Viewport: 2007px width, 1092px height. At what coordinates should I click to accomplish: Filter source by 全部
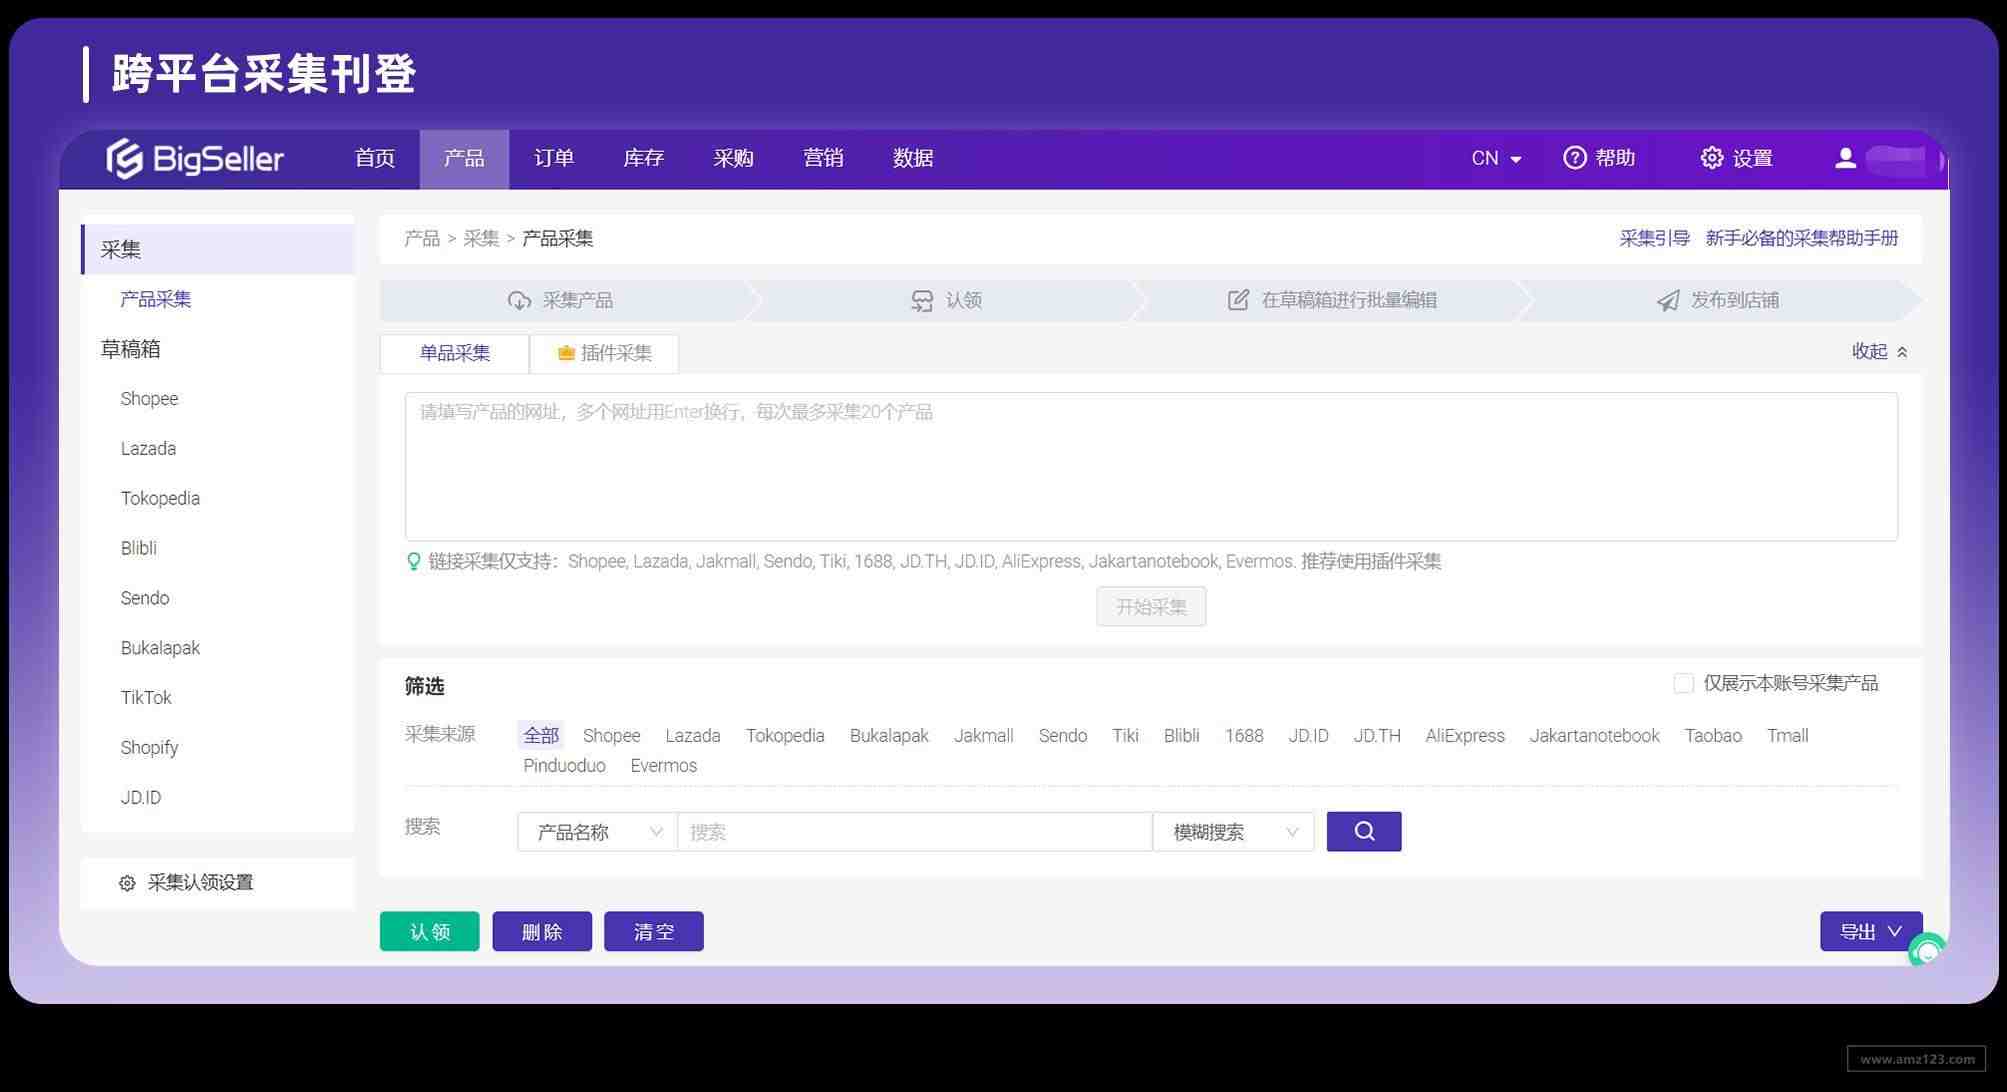point(541,736)
